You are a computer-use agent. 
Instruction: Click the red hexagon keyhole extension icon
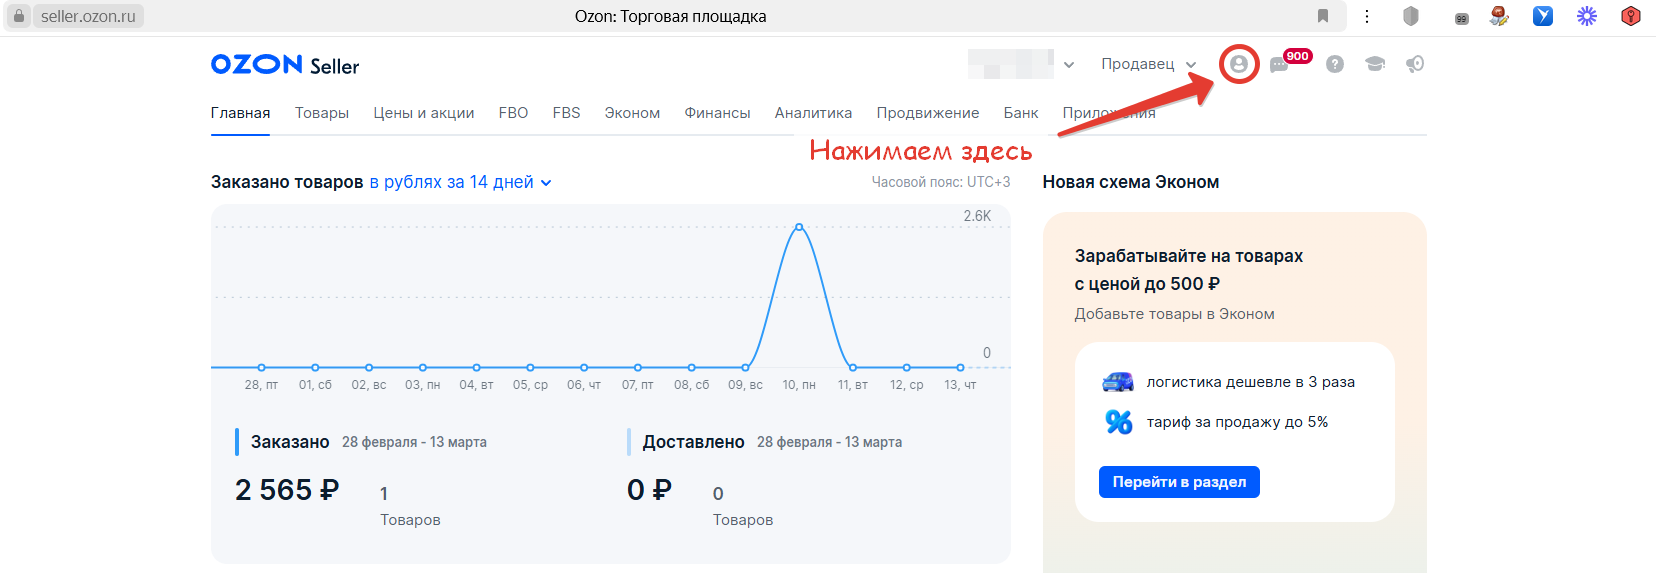(1631, 16)
